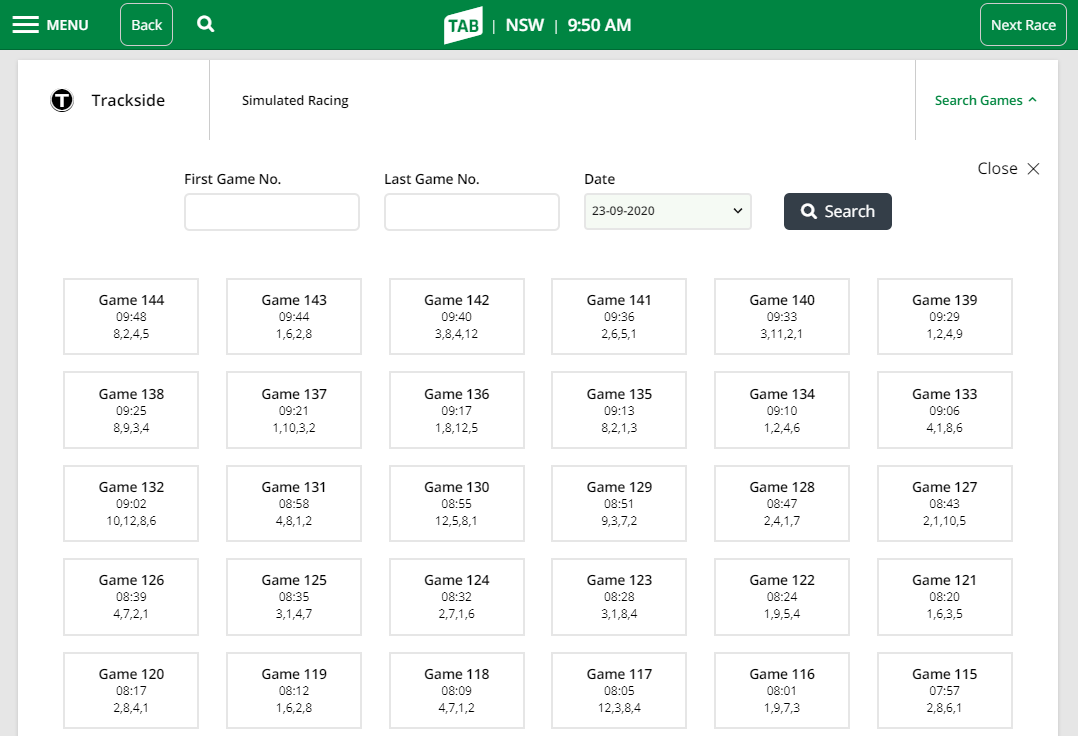The image size is (1078, 736).
Task: Click Game 116 tile
Action: tap(782, 691)
